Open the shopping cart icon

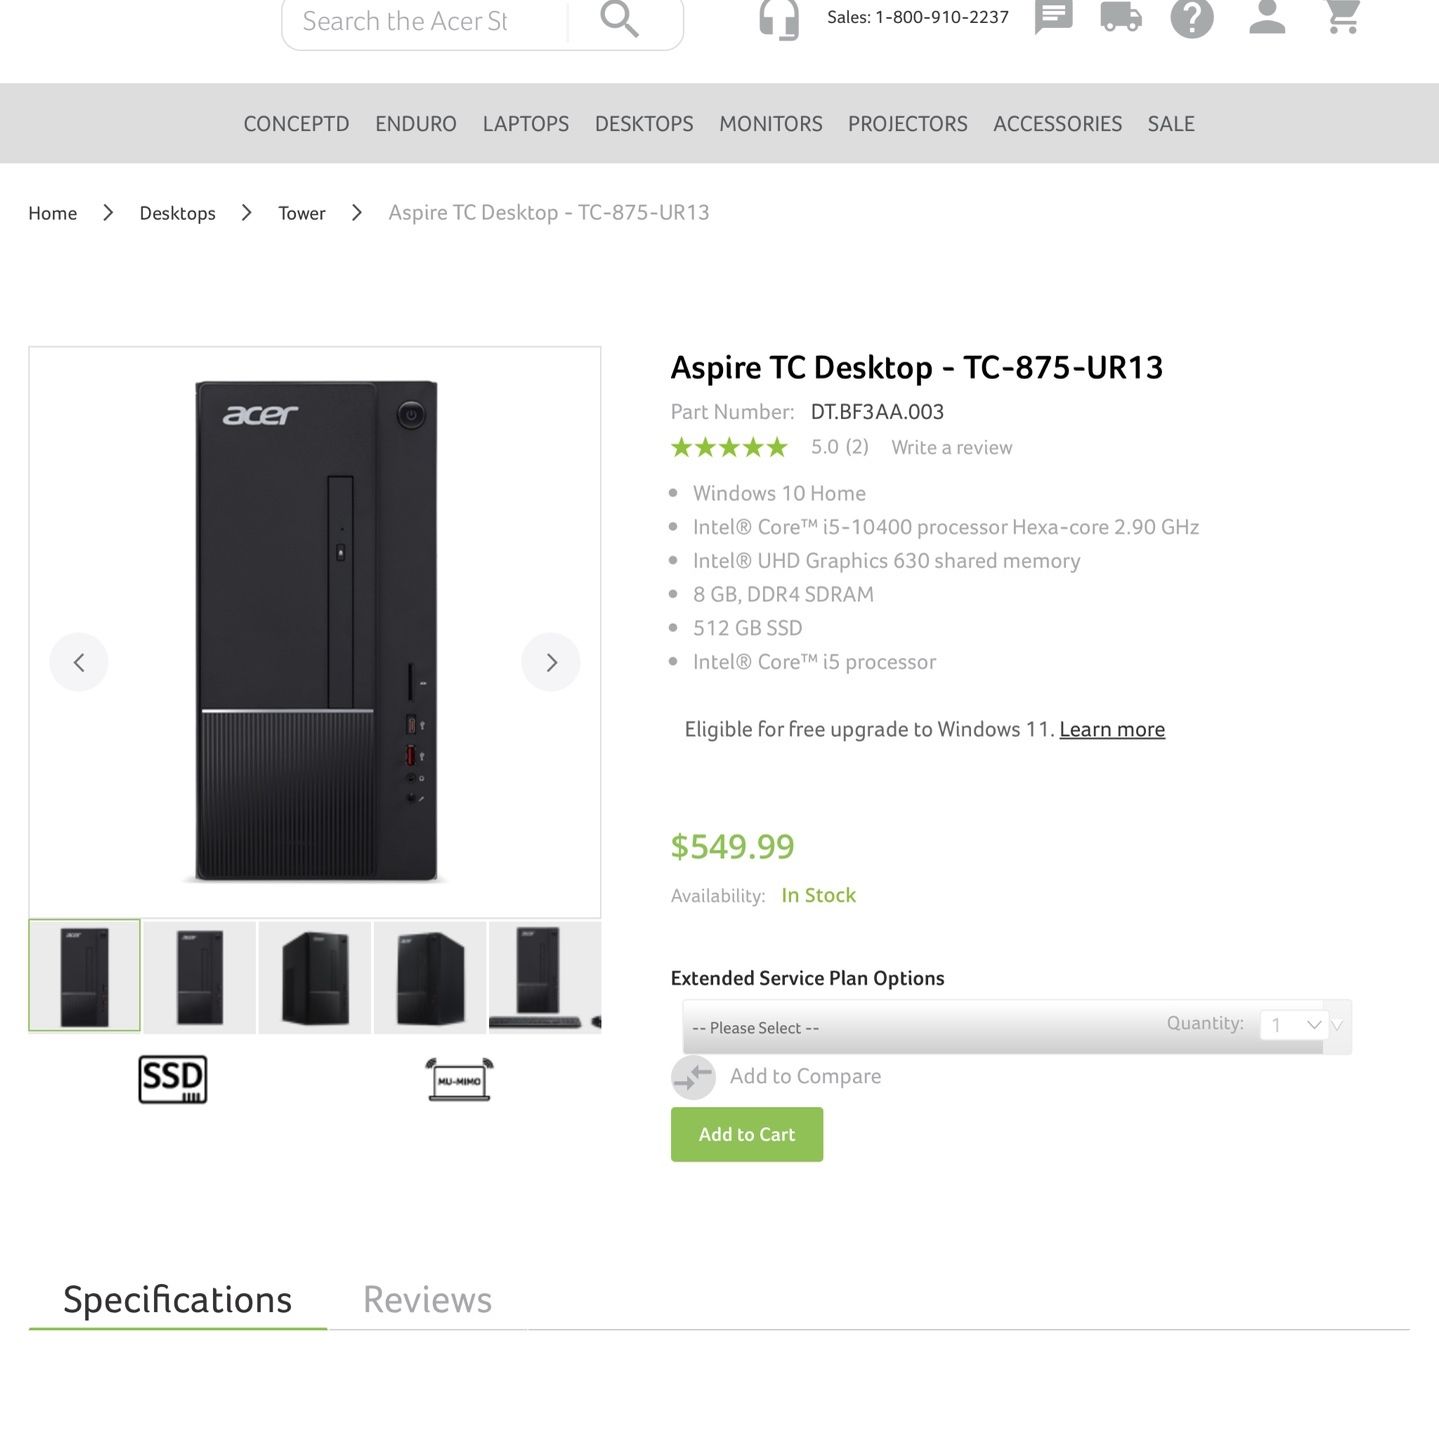pyautogui.click(x=1343, y=17)
